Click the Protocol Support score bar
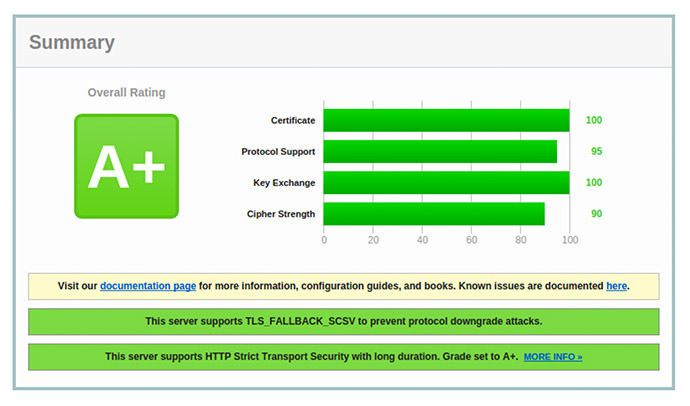Viewport: 690px width, 406px height. [440, 151]
